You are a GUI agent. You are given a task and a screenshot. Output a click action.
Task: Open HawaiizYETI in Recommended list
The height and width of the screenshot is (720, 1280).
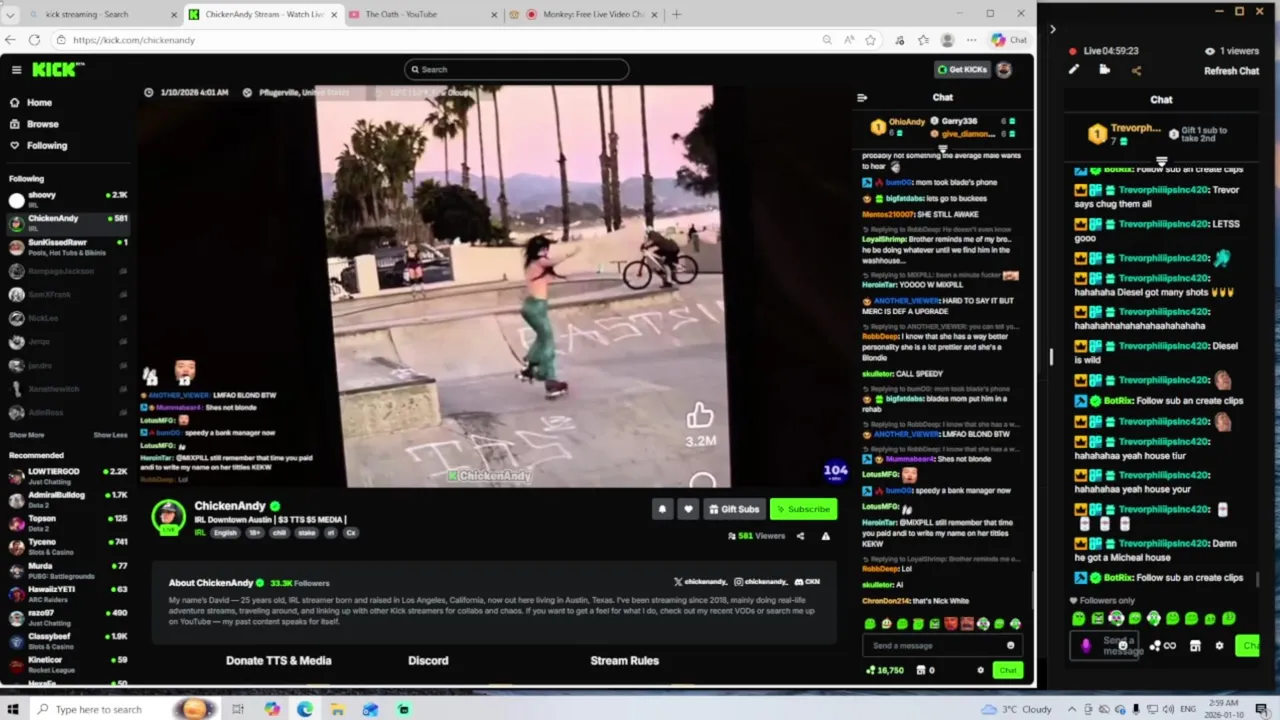68,593
